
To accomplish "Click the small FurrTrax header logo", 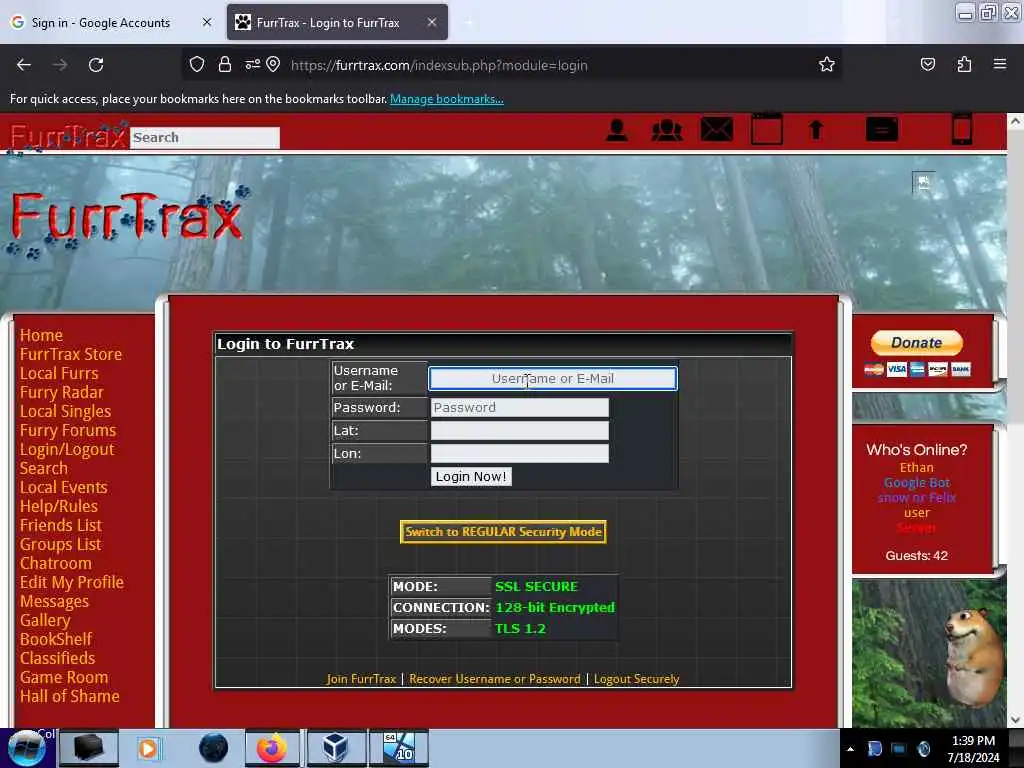I will [x=69, y=137].
